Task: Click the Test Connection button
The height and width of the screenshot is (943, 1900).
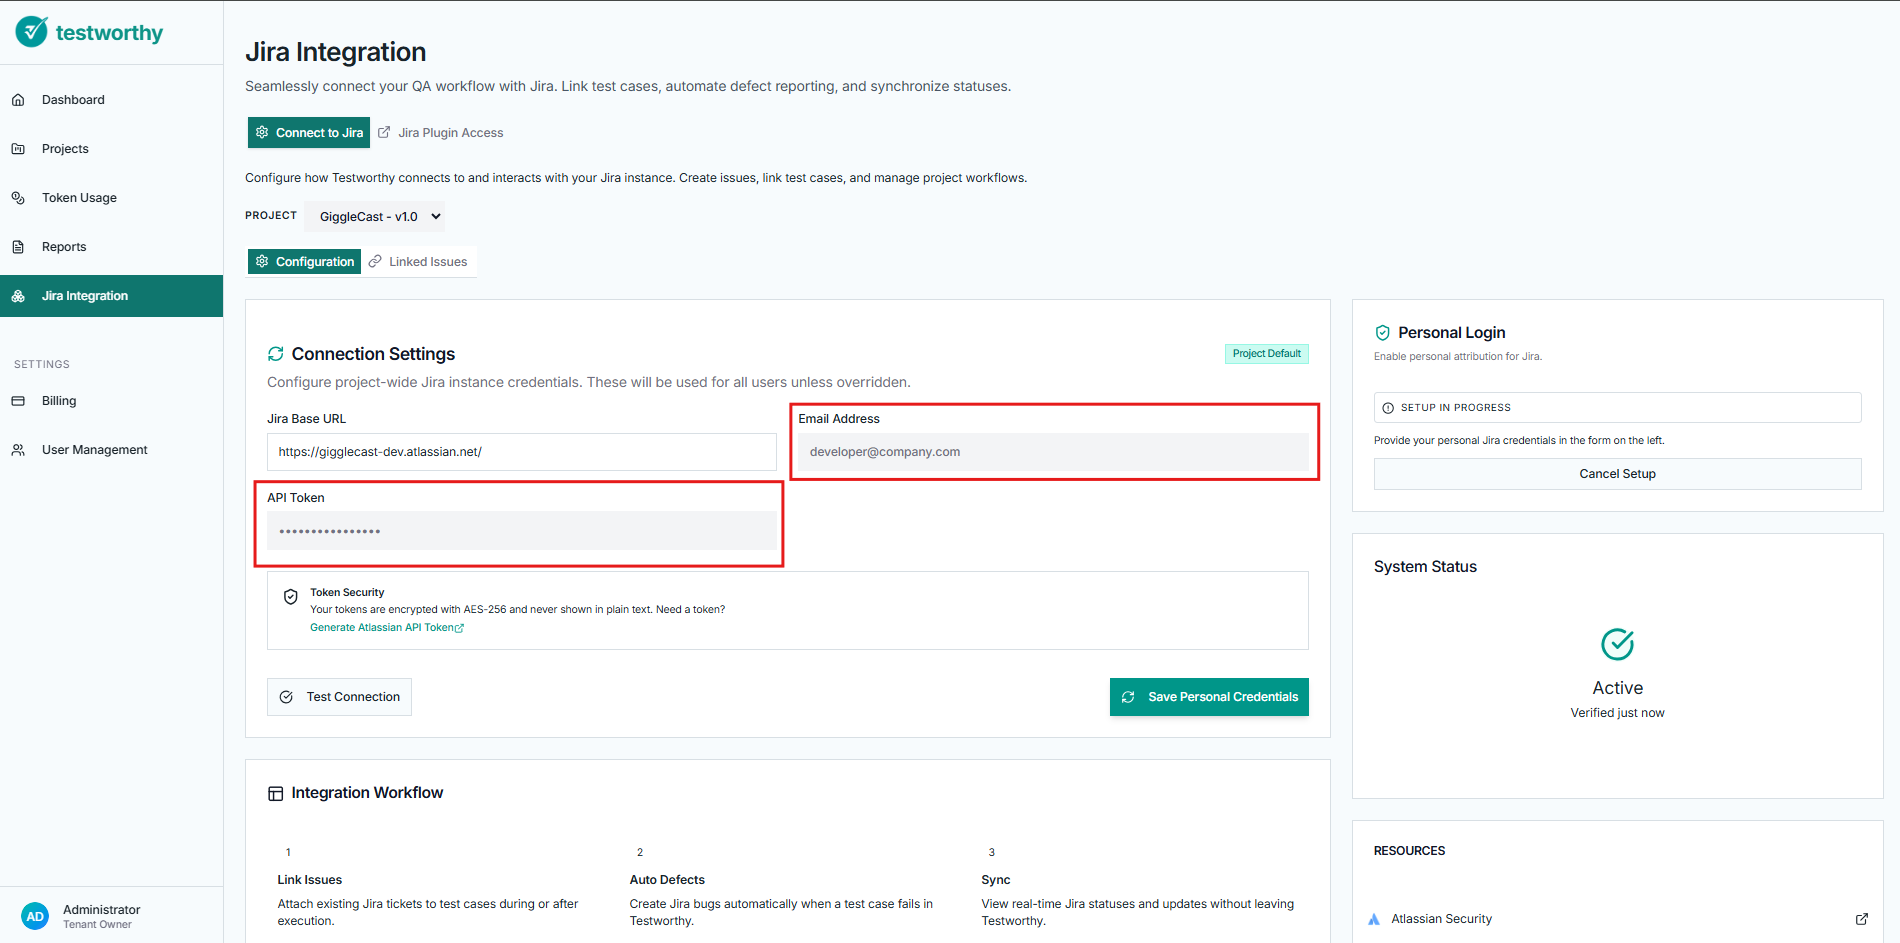Action: (339, 697)
